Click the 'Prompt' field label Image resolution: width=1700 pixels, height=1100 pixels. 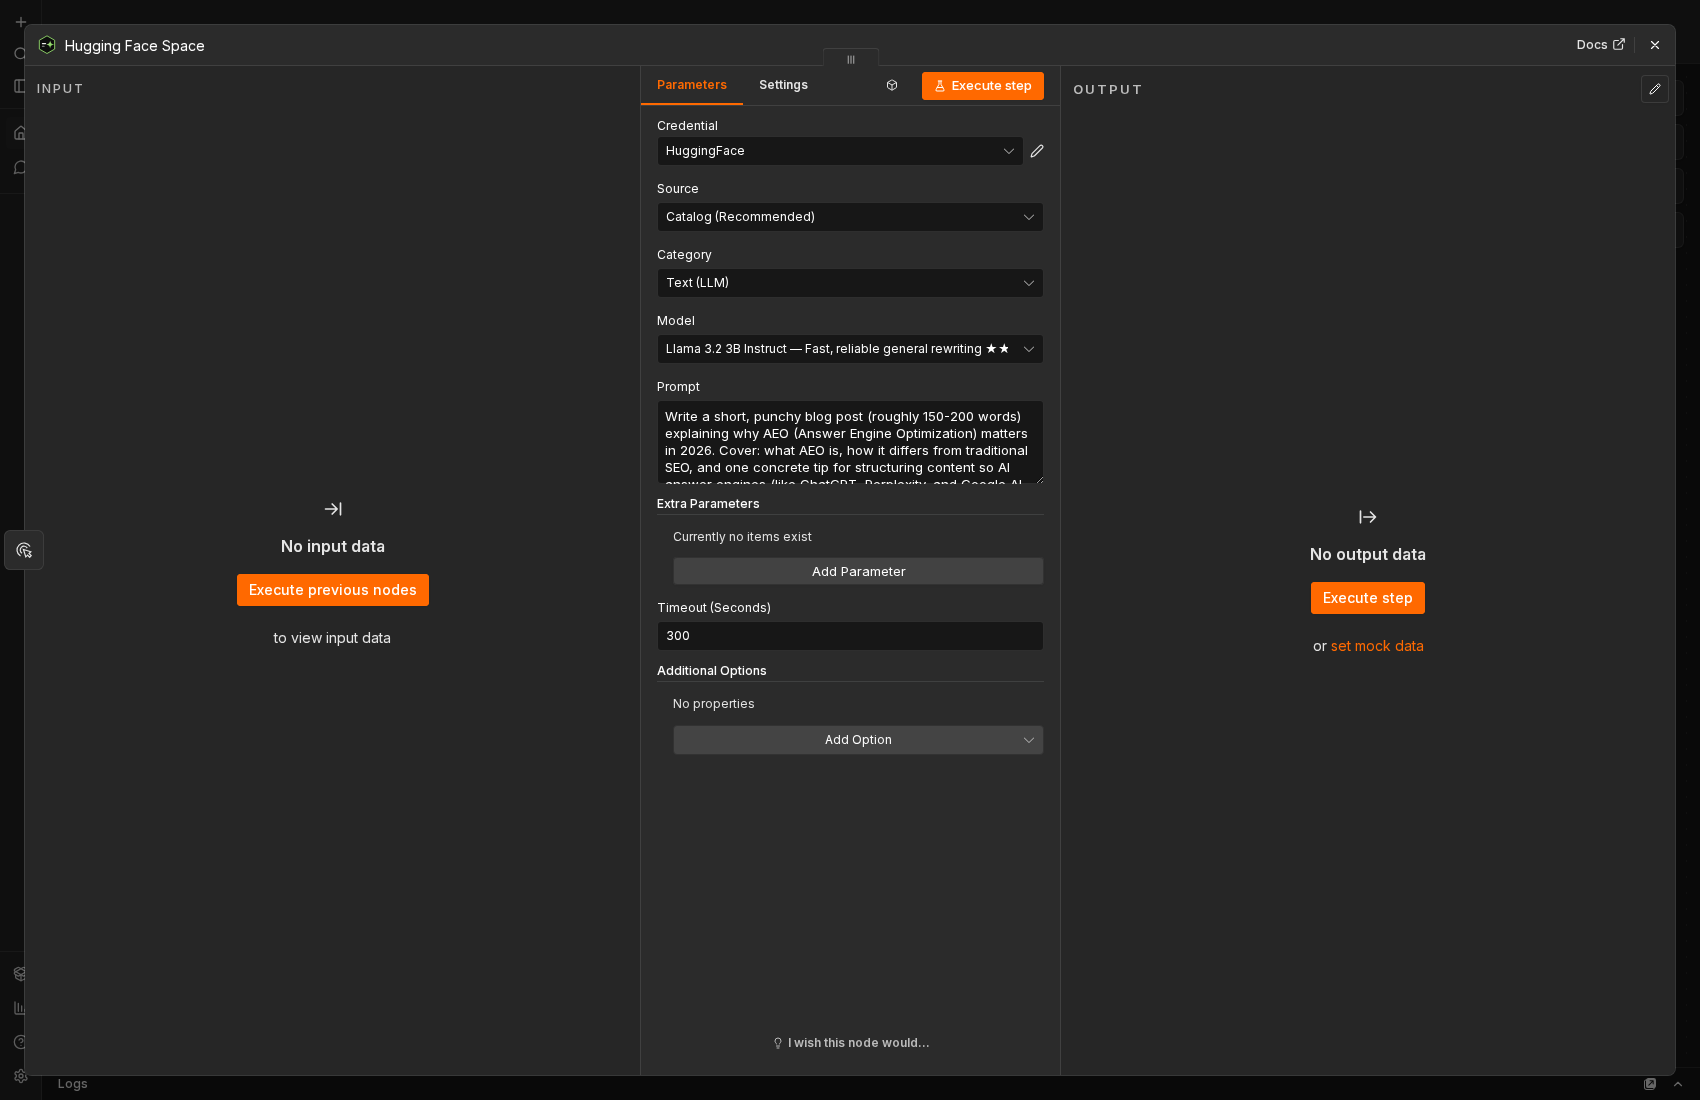click(x=678, y=387)
